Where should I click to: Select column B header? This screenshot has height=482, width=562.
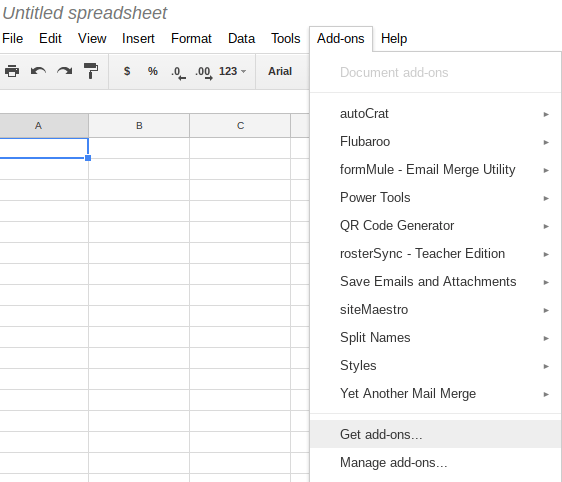pyautogui.click(x=139, y=125)
